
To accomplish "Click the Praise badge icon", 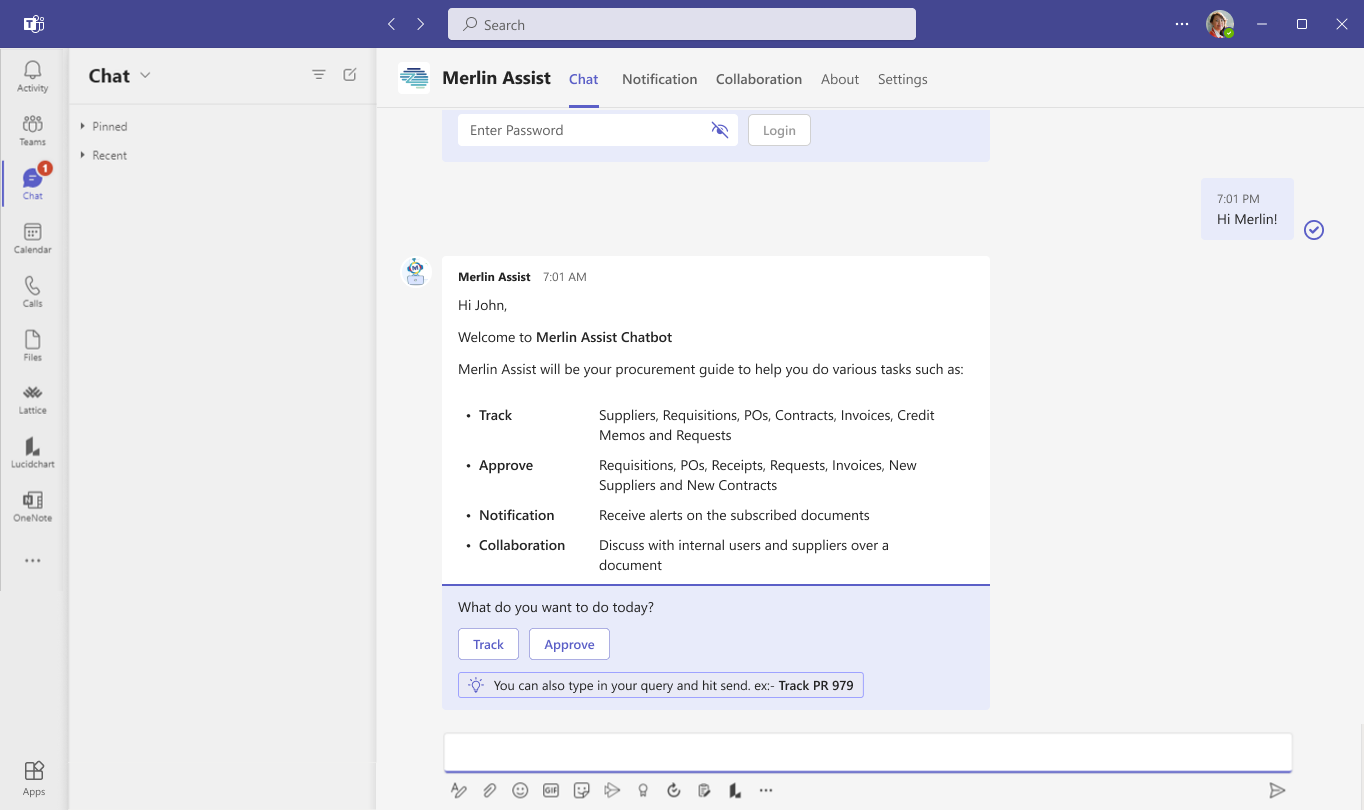I will pyautogui.click(x=643, y=790).
